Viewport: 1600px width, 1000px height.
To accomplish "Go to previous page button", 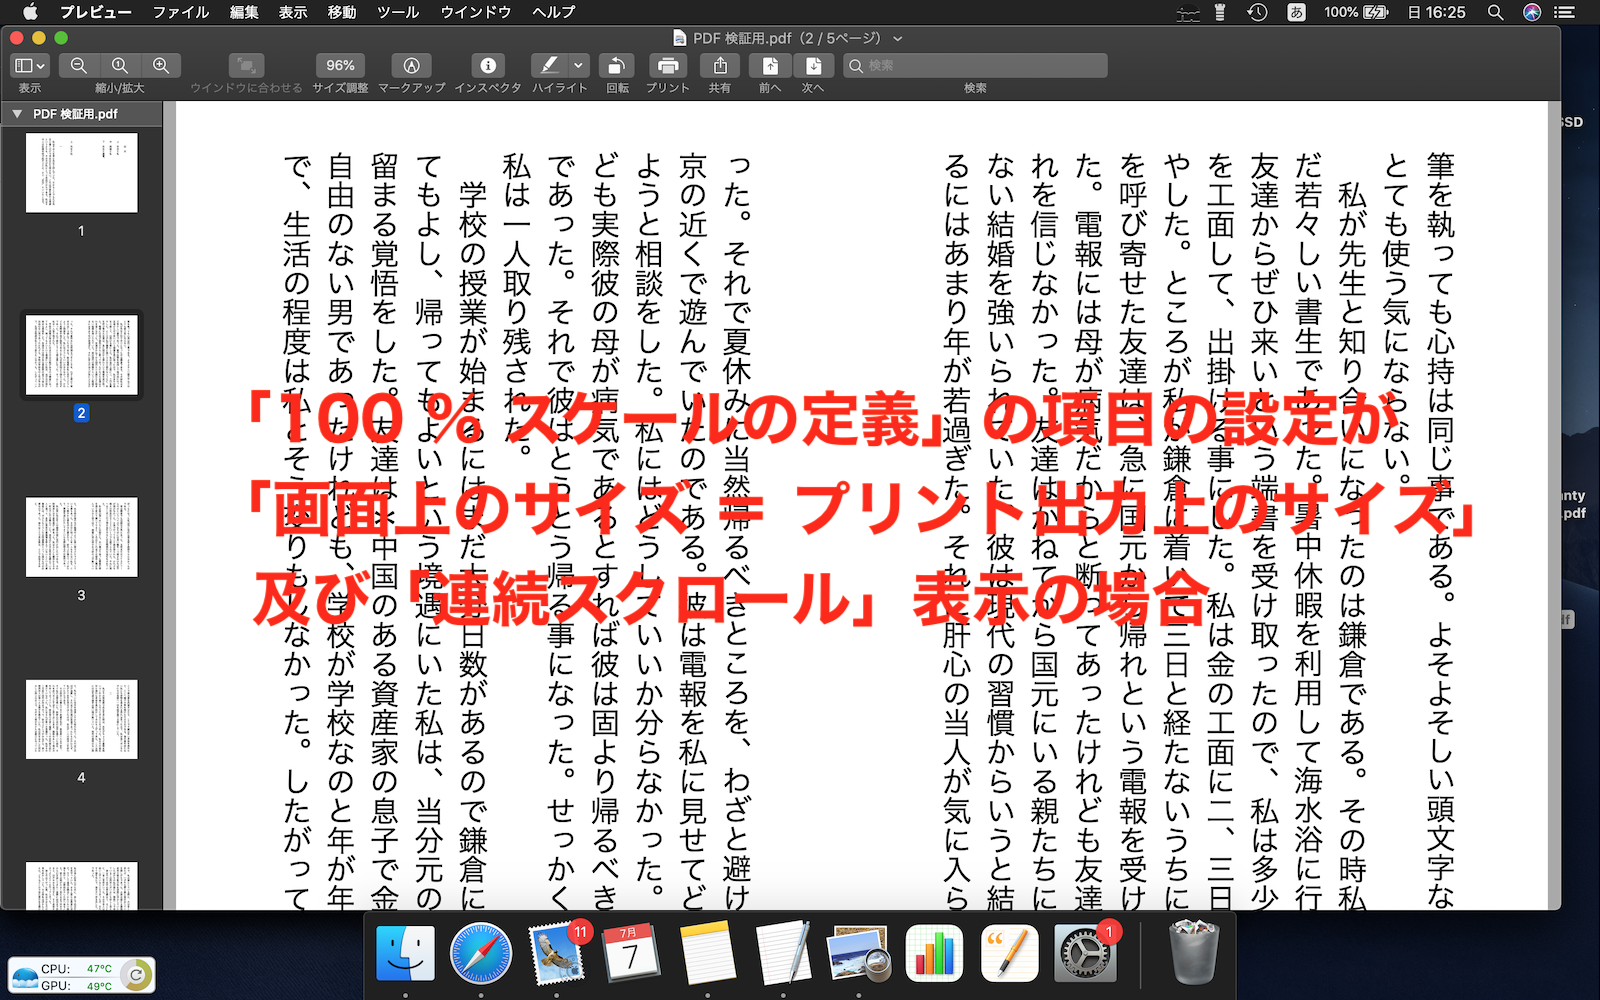I will pyautogui.click(x=770, y=66).
